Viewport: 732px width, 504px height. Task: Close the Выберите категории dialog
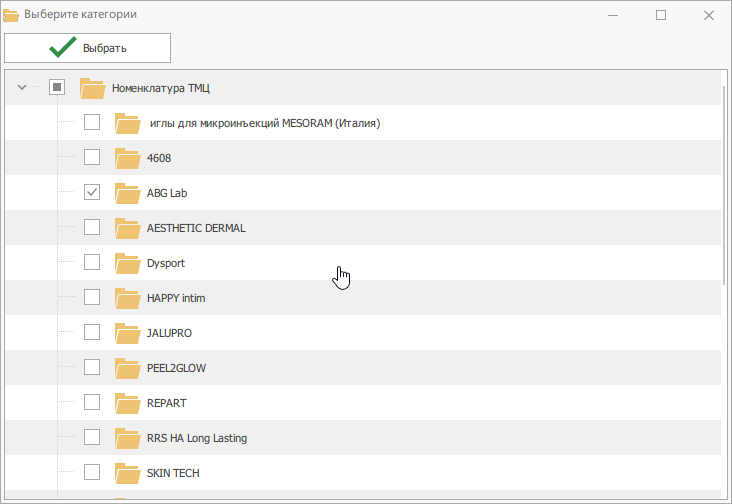pyautogui.click(x=709, y=15)
